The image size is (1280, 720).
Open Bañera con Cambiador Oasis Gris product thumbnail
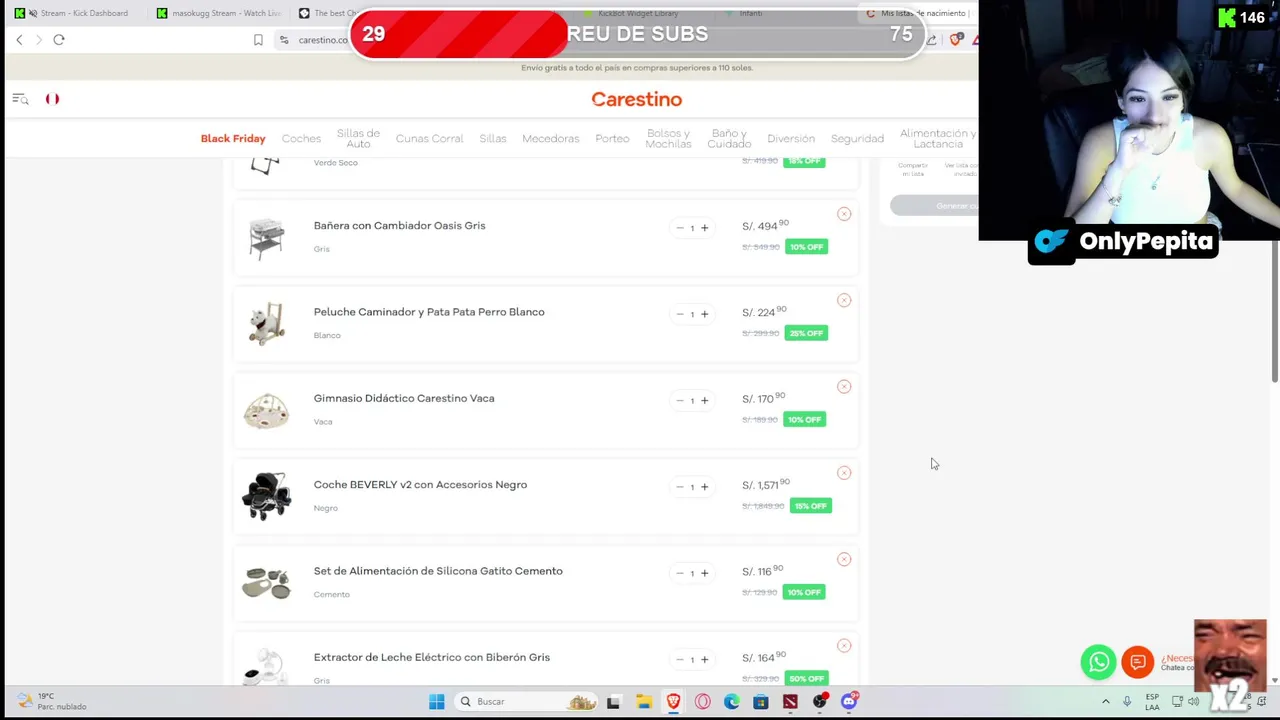point(266,238)
